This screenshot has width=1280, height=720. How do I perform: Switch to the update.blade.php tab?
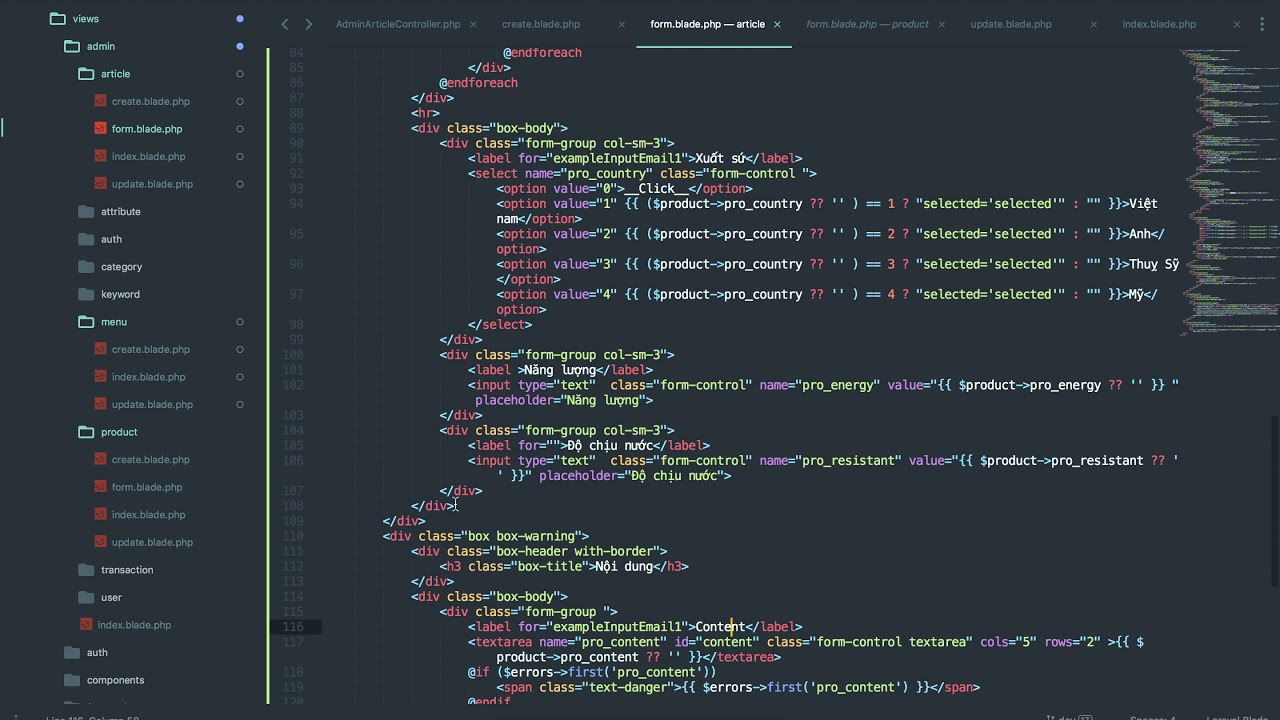[1011, 24]
